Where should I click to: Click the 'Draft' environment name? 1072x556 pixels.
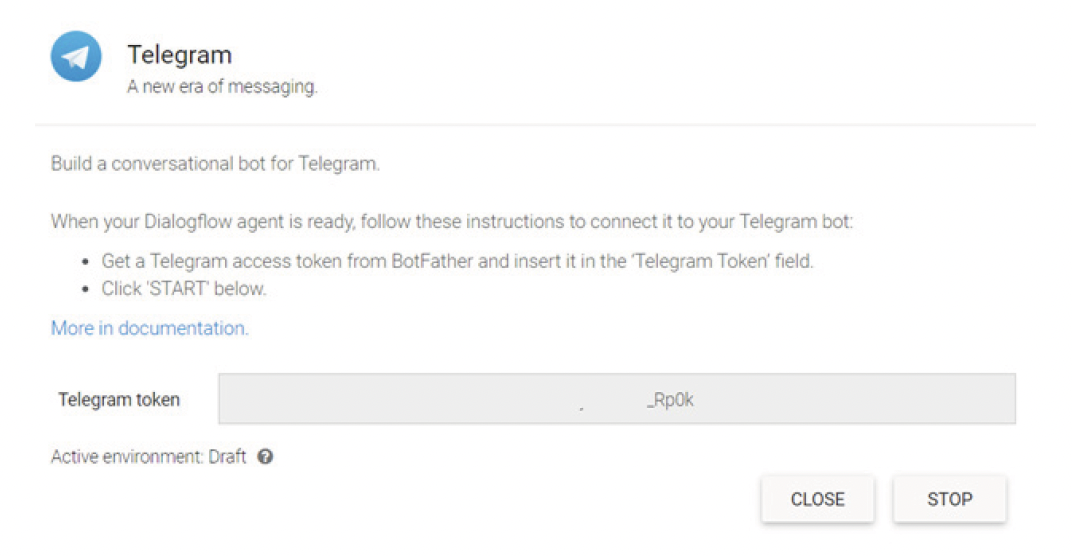tap(227, 457)
